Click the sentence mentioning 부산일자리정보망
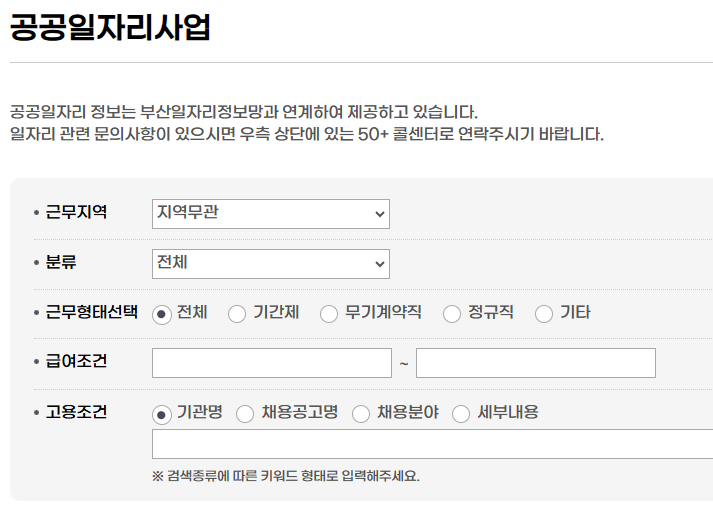The height and width of the screenshot is (513, 713). pyautogui.click(x=244, y=112)
